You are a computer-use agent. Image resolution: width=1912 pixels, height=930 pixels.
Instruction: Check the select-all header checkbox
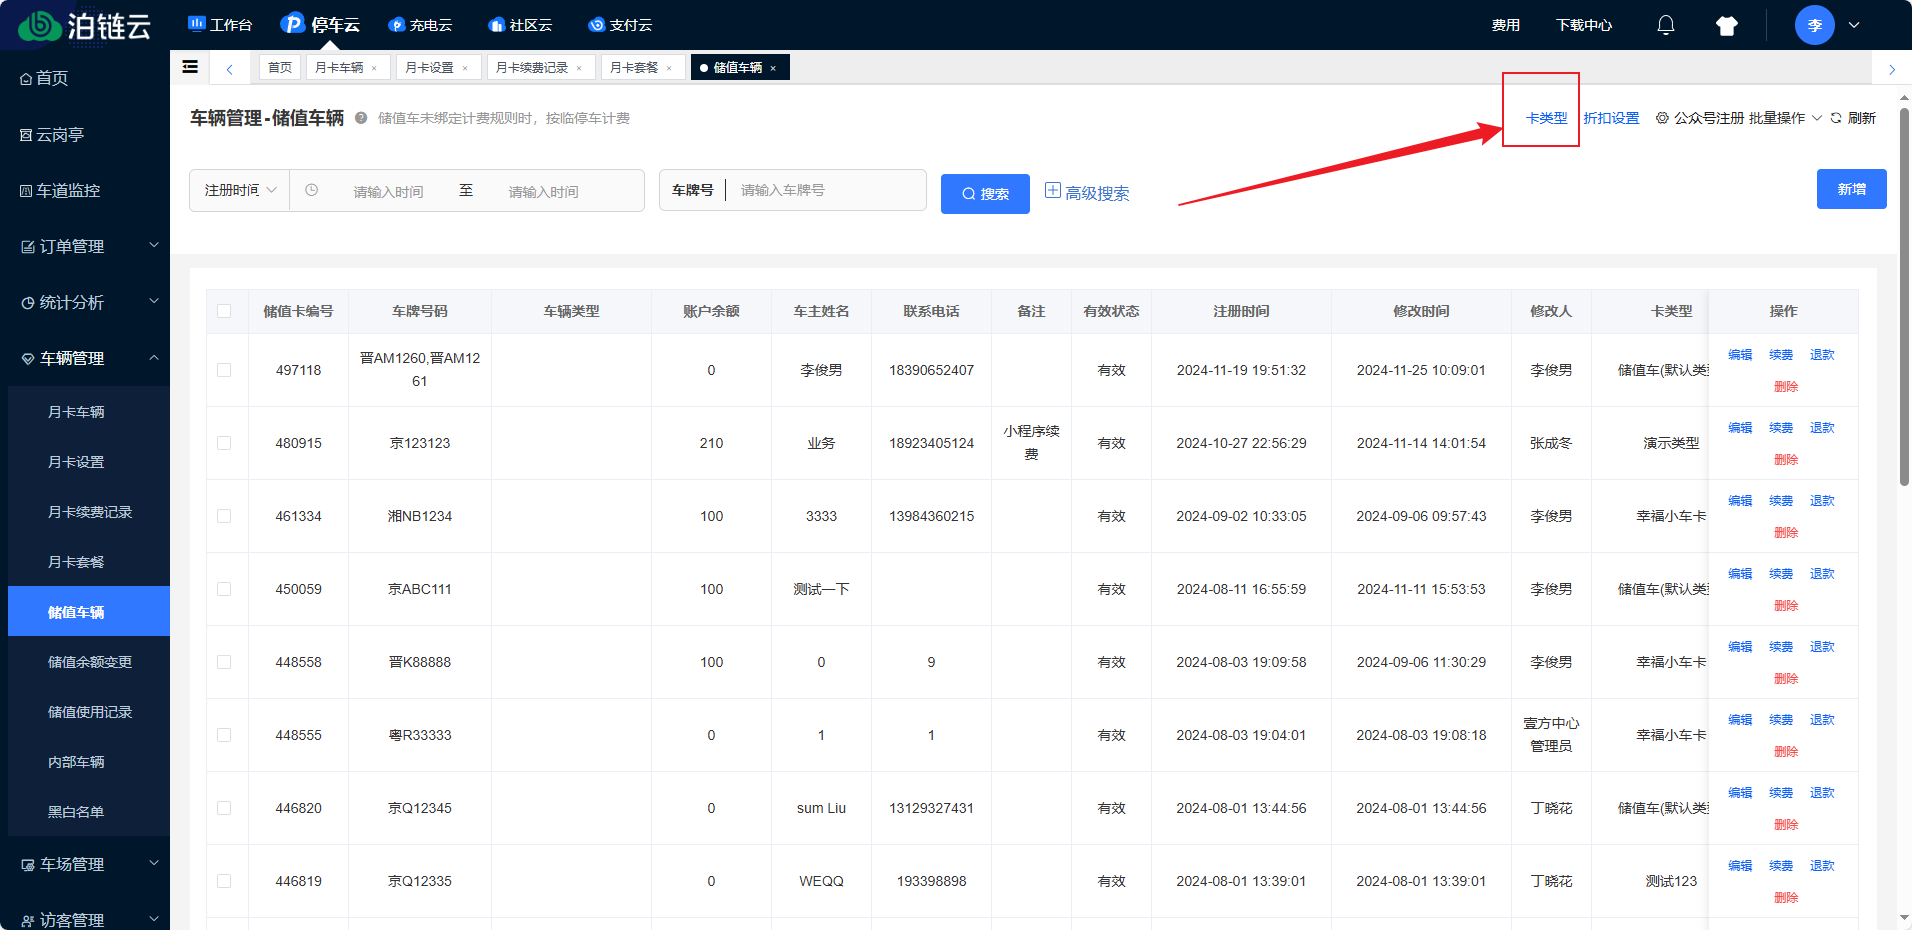point(224,311)
